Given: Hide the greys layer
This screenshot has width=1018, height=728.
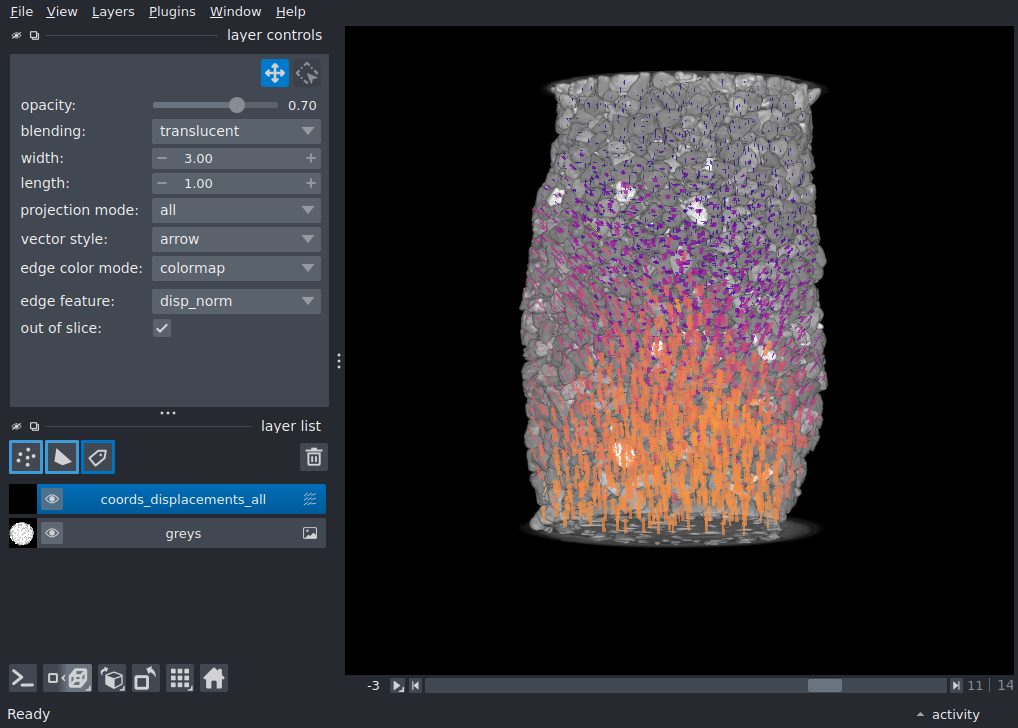Looking at the screenshot, I should (52, 533).
